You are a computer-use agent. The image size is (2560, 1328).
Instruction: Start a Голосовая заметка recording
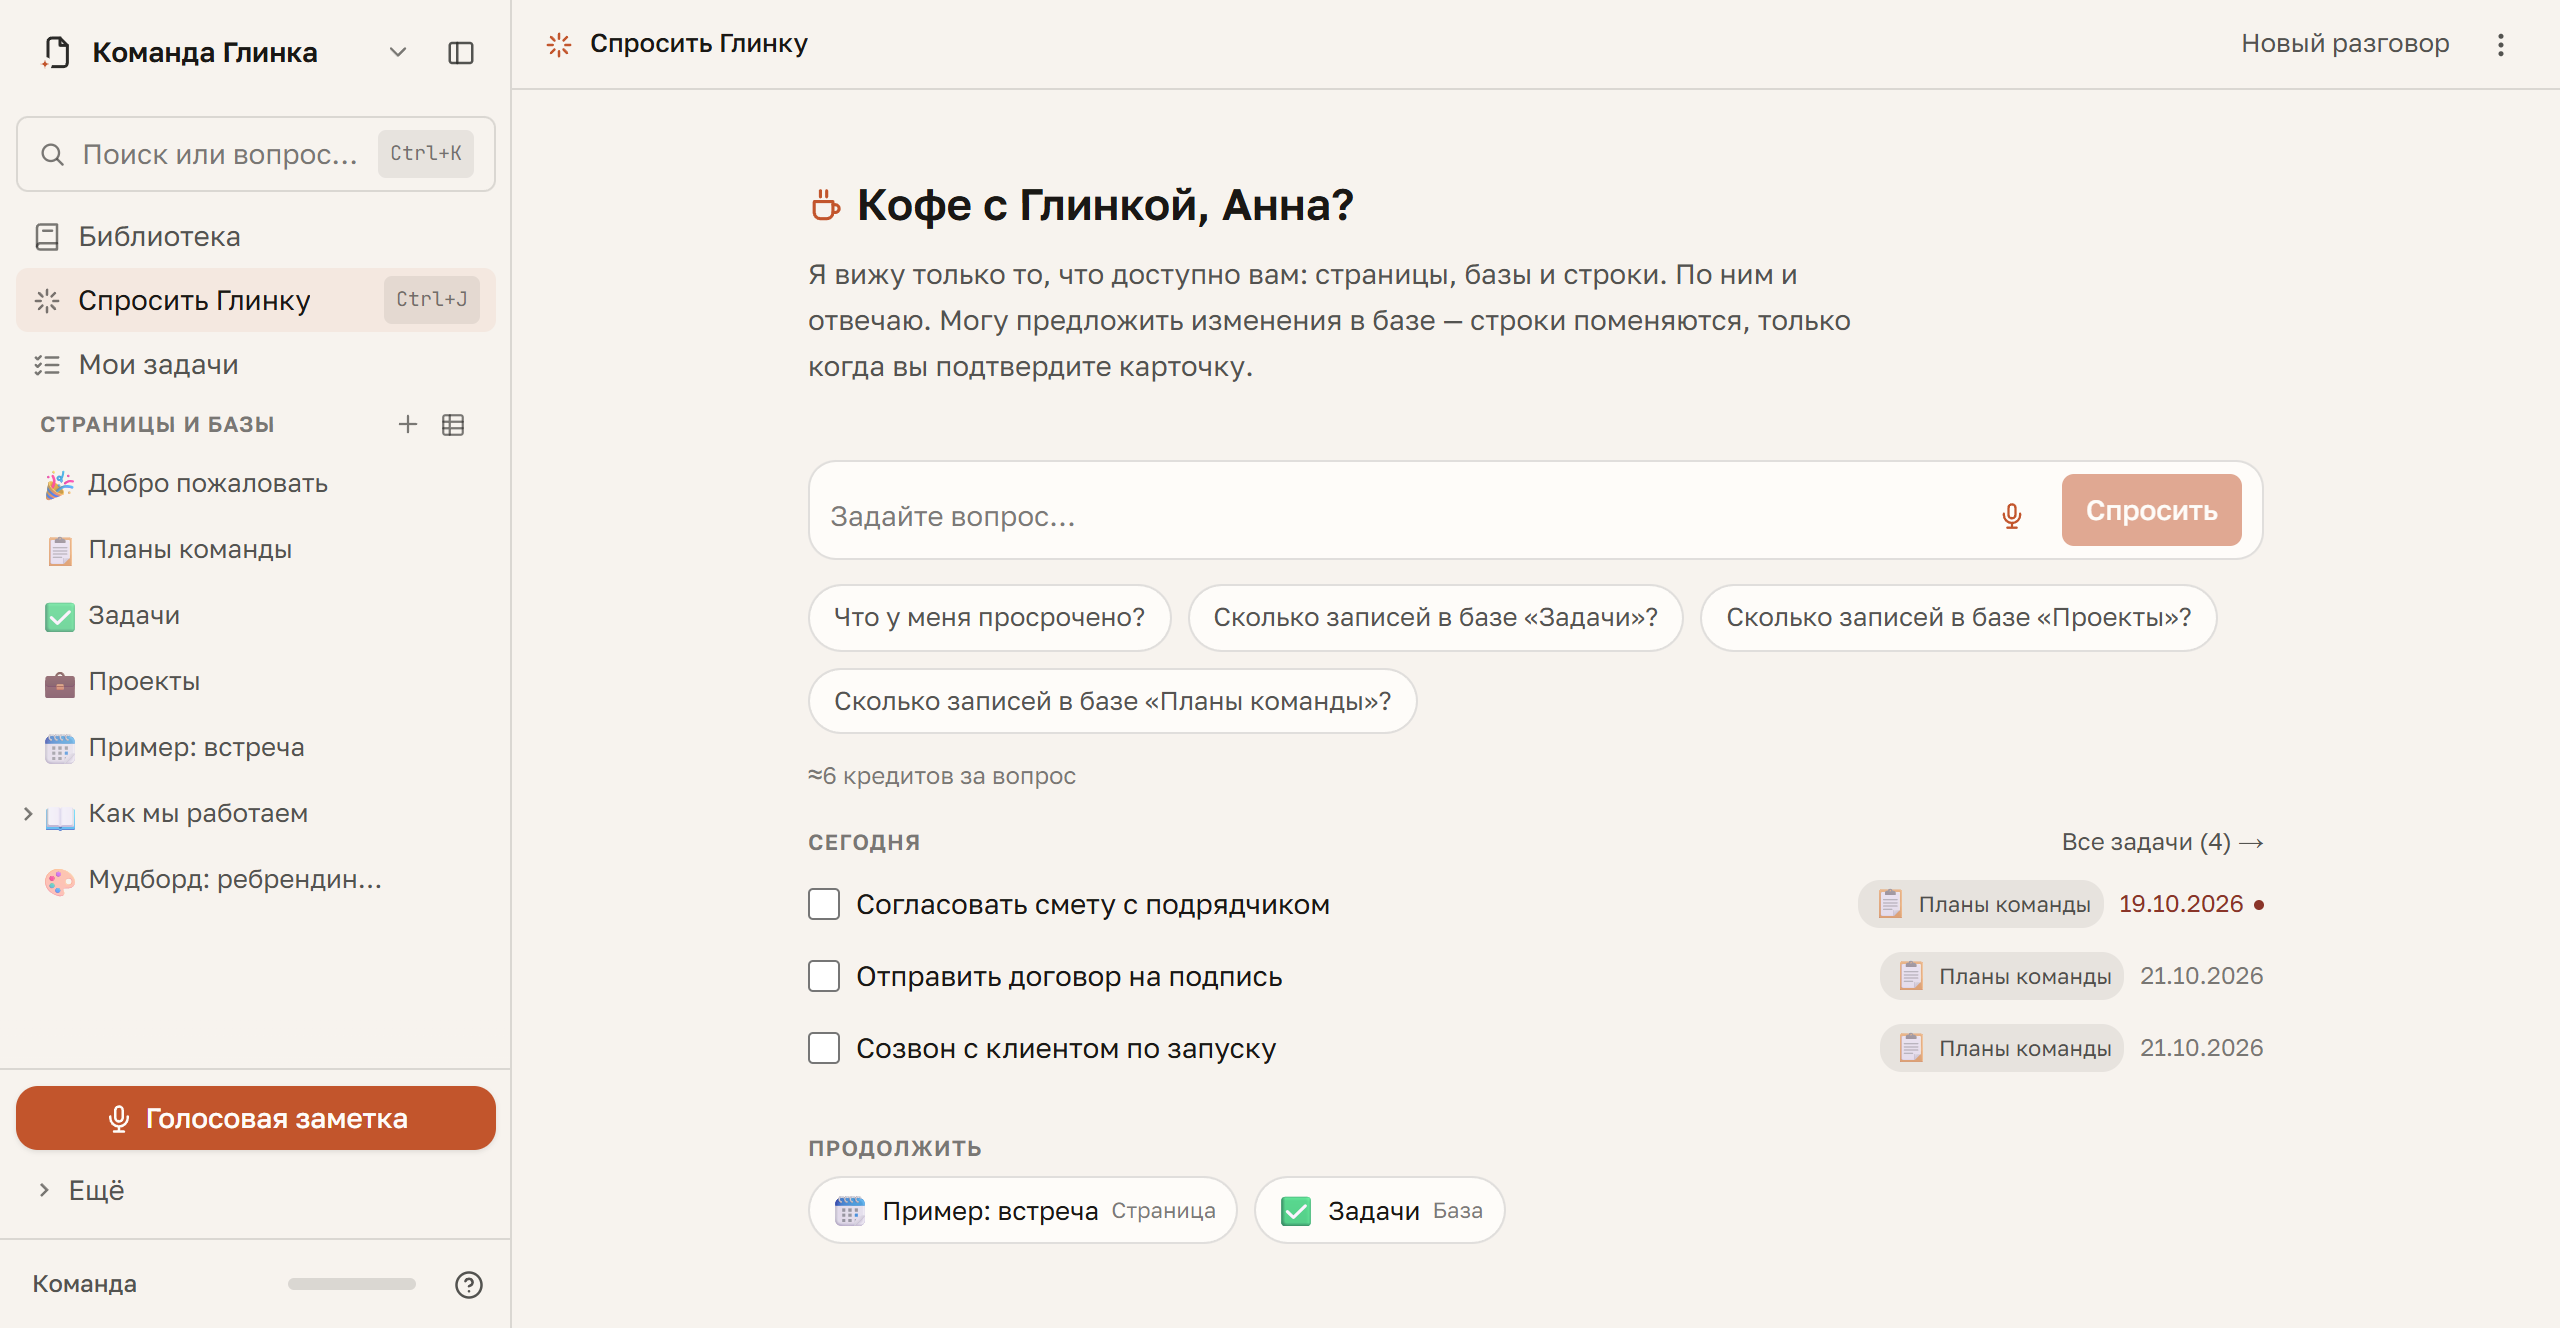tap(256, 1118)
